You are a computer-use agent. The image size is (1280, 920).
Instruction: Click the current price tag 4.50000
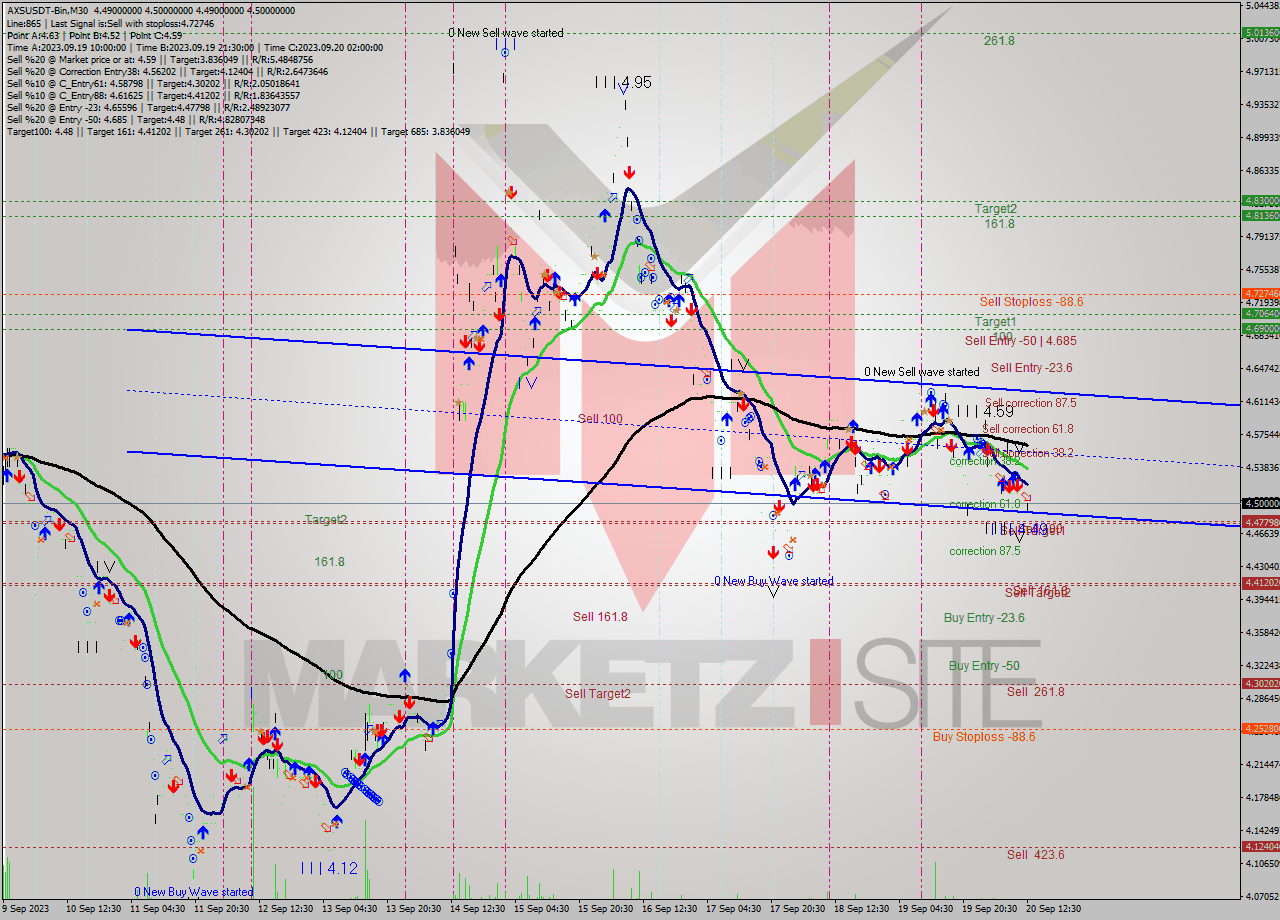coord(1260,504)
